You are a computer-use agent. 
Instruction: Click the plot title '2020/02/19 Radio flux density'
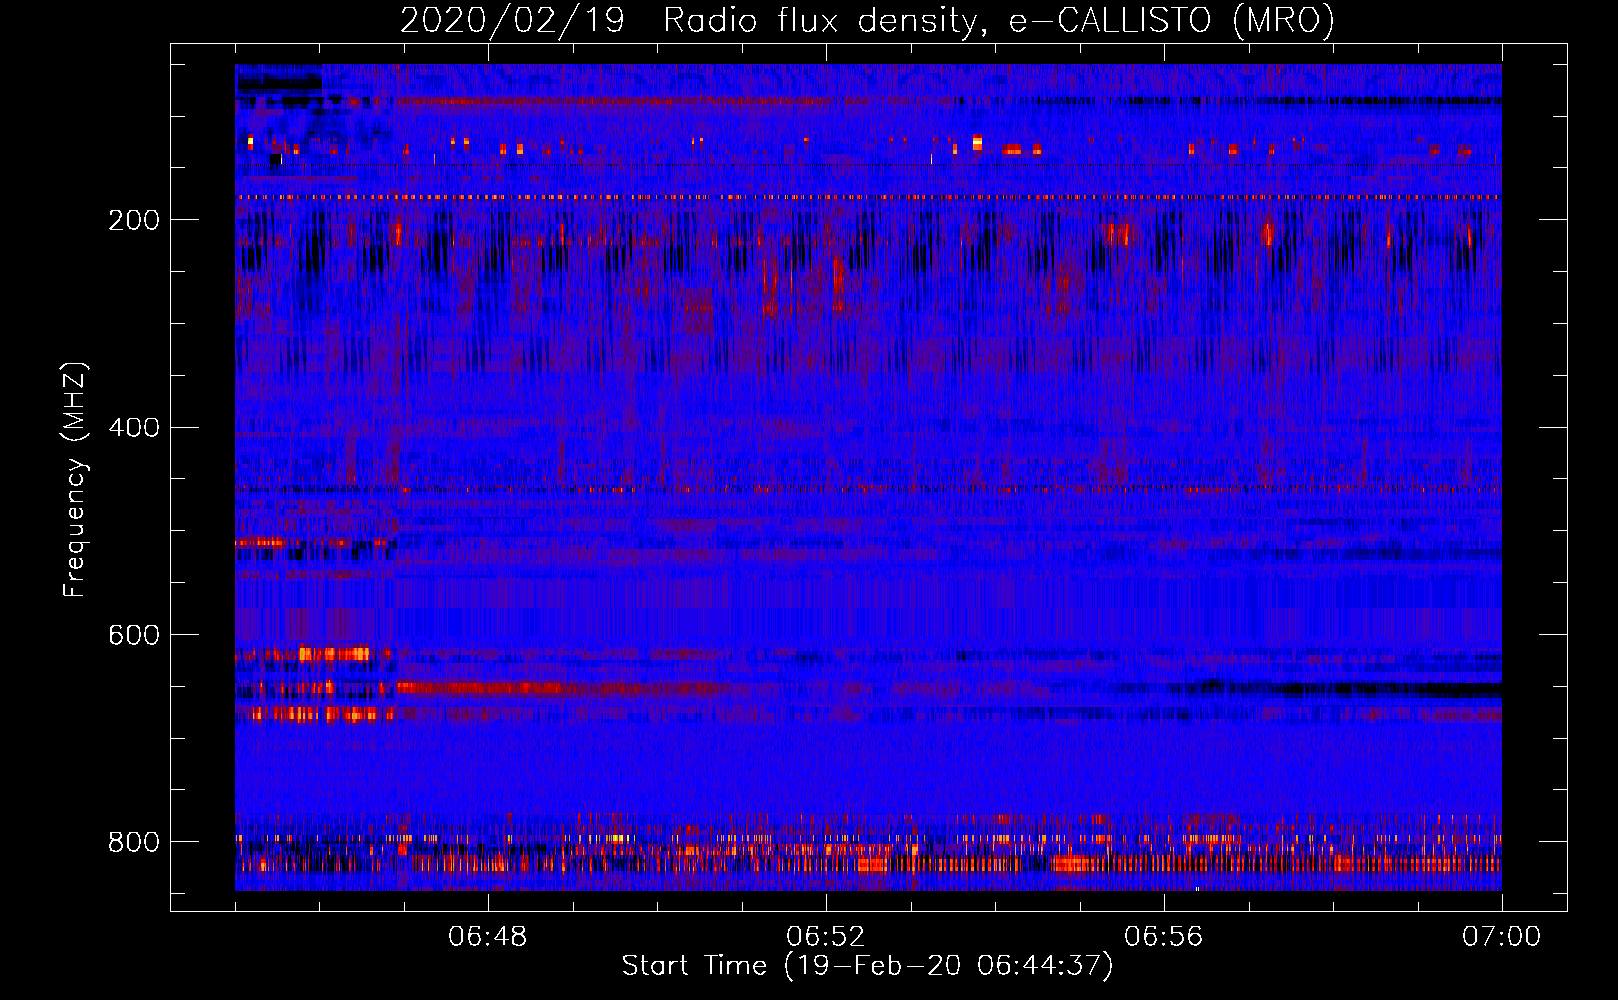(x=867, y=20)
